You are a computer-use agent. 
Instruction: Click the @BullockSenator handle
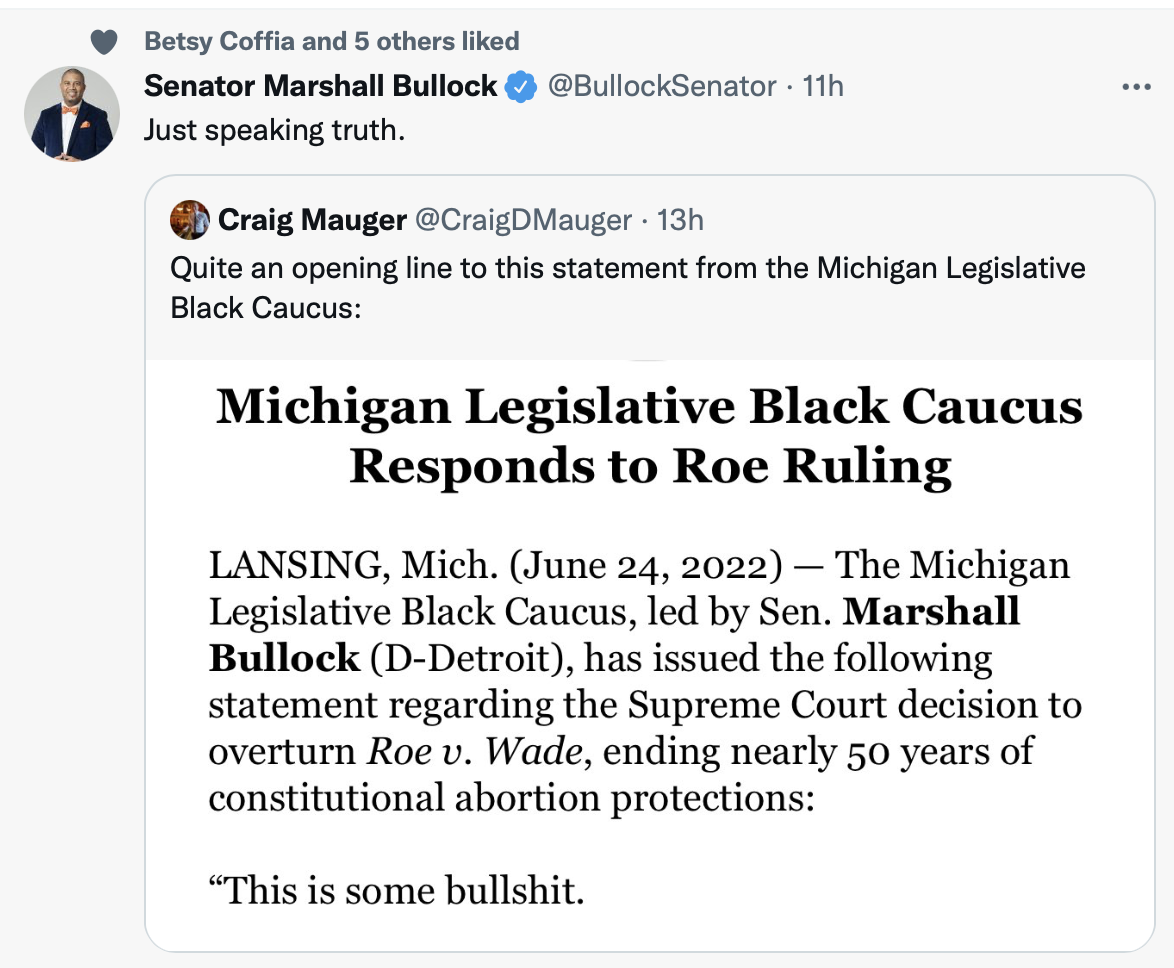pos(662,87)
